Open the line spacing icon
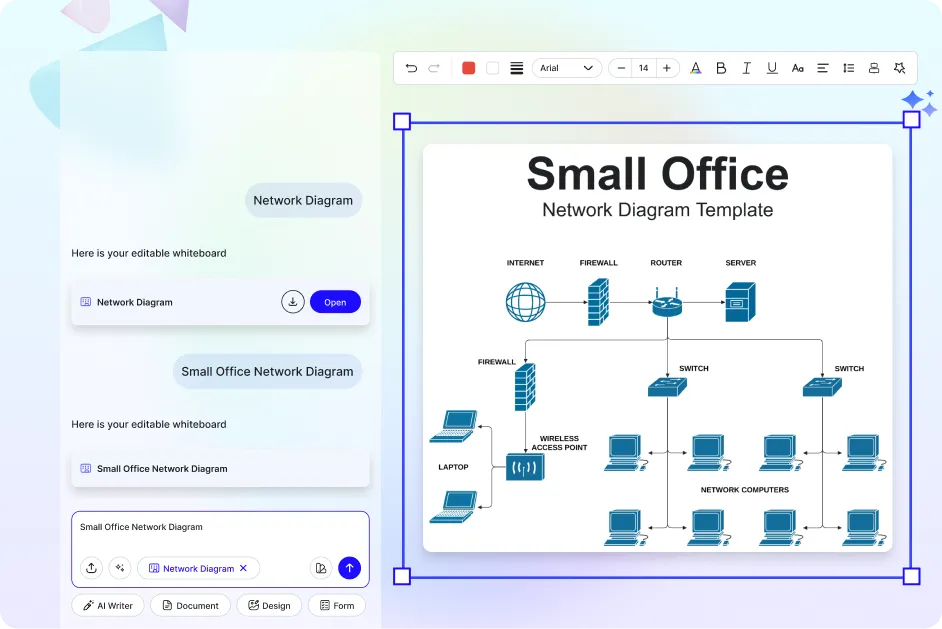The width and height of the screenshot is (942, 629). pos(849,68)
